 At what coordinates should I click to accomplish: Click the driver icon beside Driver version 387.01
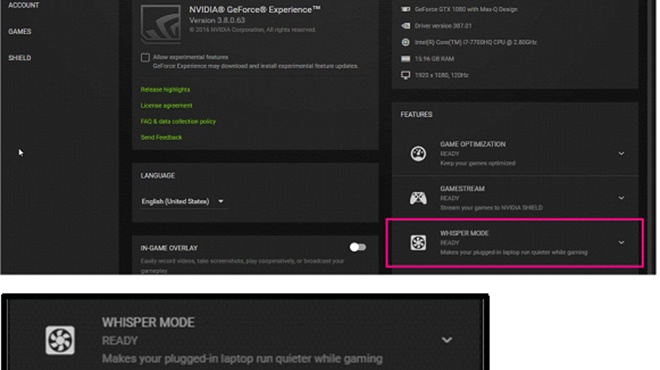tap(405, 26)
